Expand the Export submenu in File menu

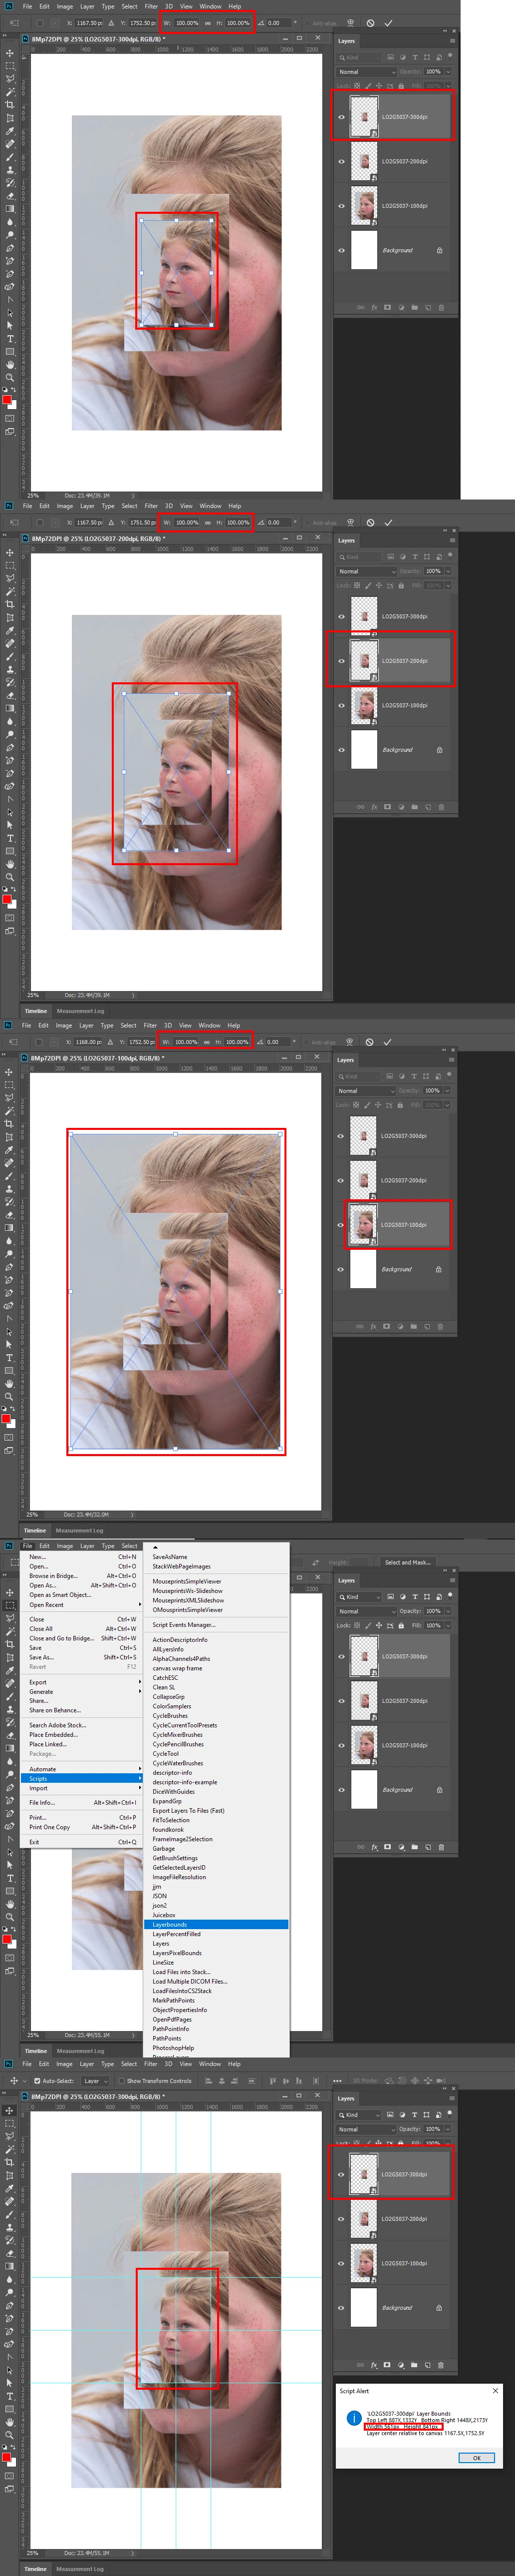[81, 1683]
